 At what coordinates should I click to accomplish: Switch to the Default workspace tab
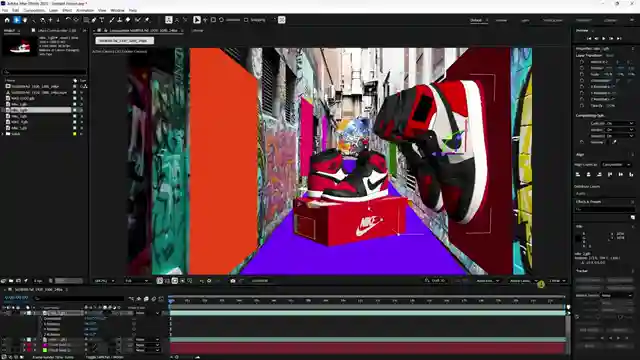[476, 20]
